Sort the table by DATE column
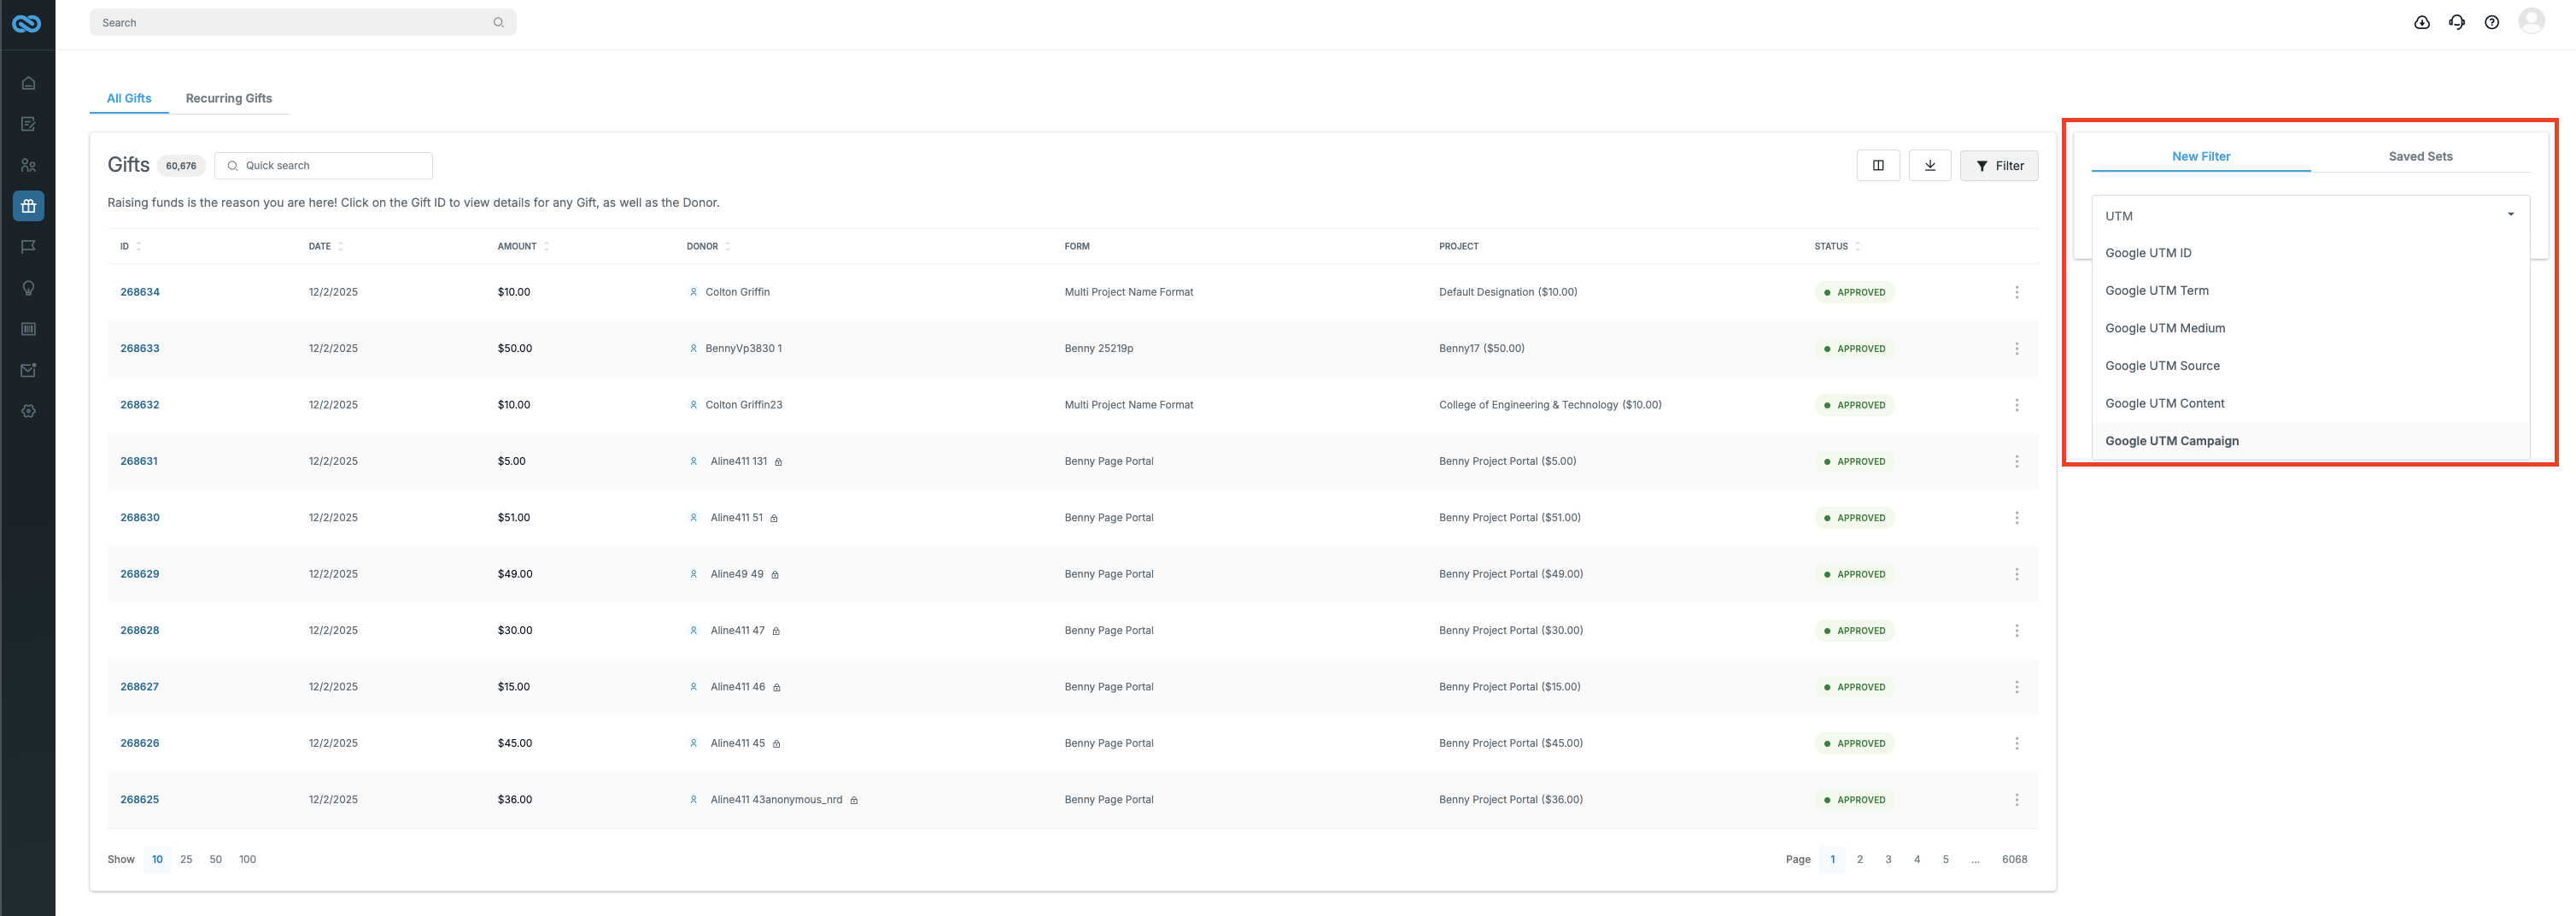 coord(326,246)
